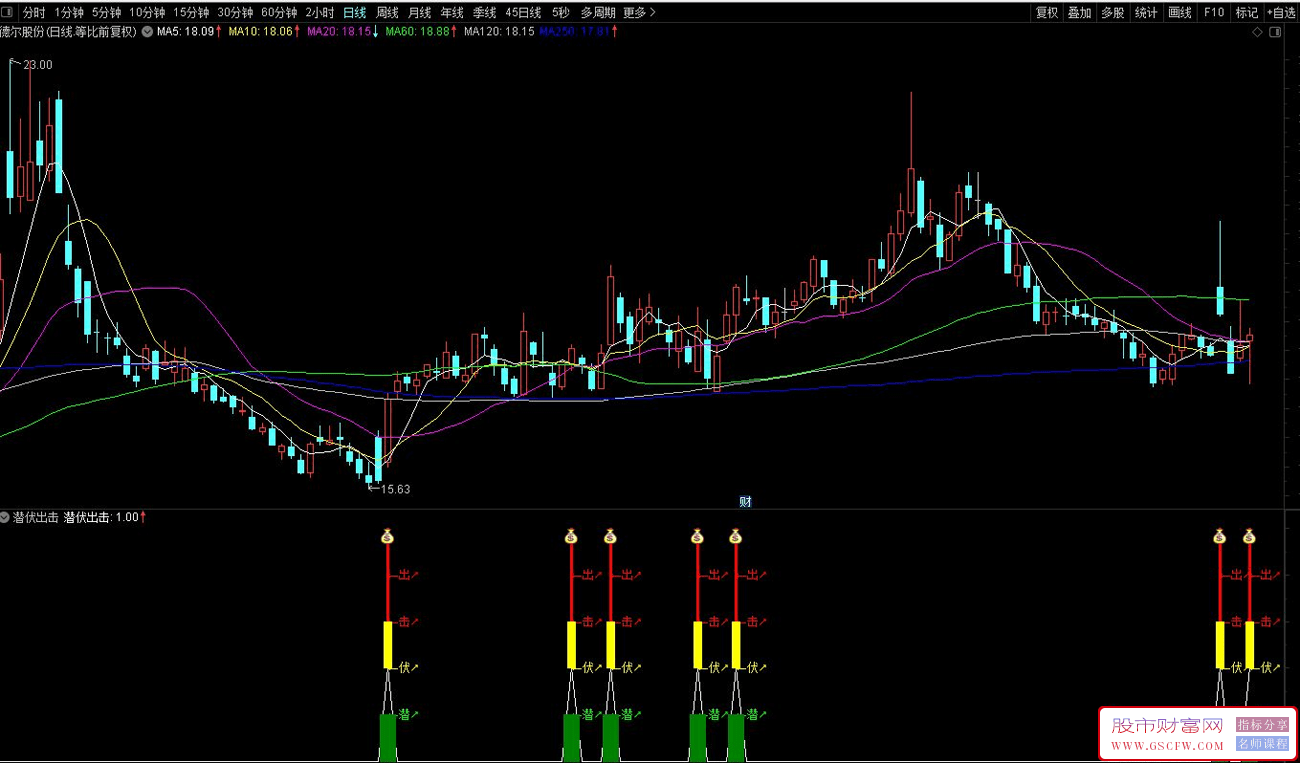This screenshot has height=763, width=1300.
Task: Select the 45日线 period
Action: click(523, 13)
